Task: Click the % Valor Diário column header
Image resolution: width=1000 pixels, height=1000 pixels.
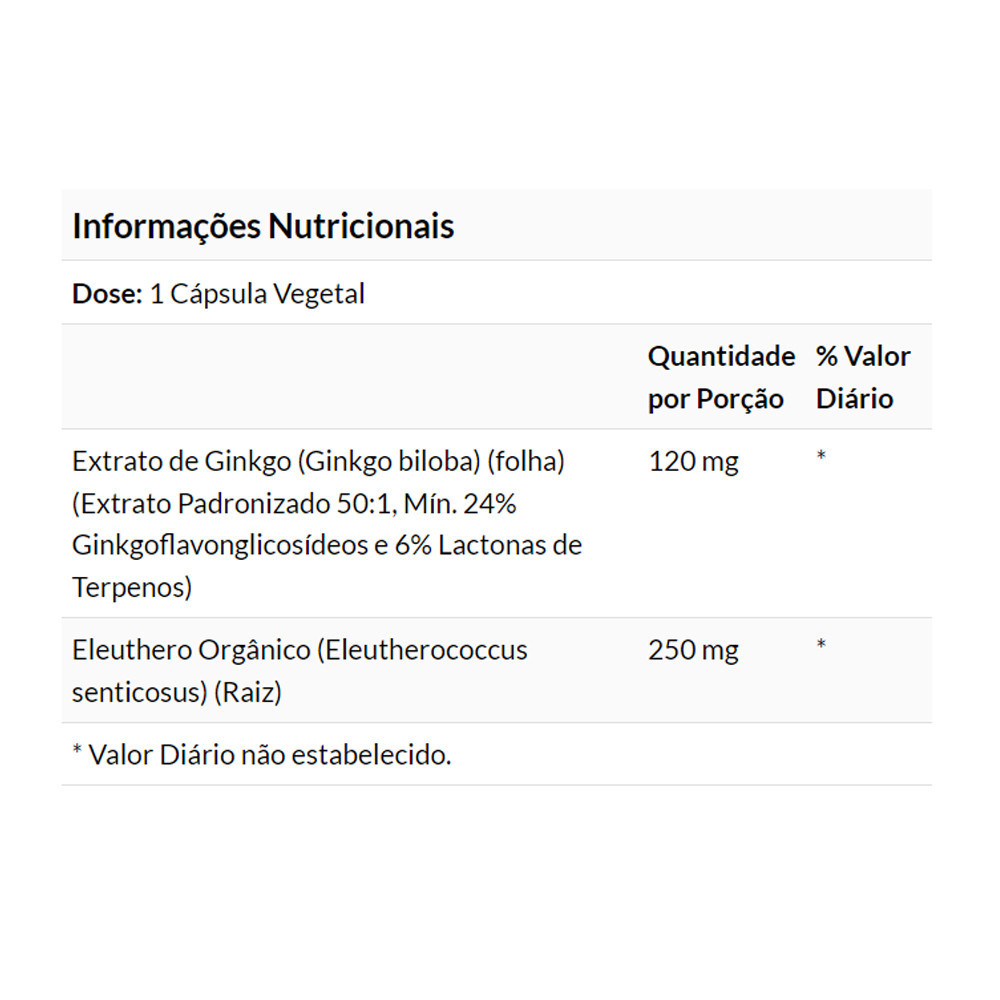Action: click(x=862, y=377)
